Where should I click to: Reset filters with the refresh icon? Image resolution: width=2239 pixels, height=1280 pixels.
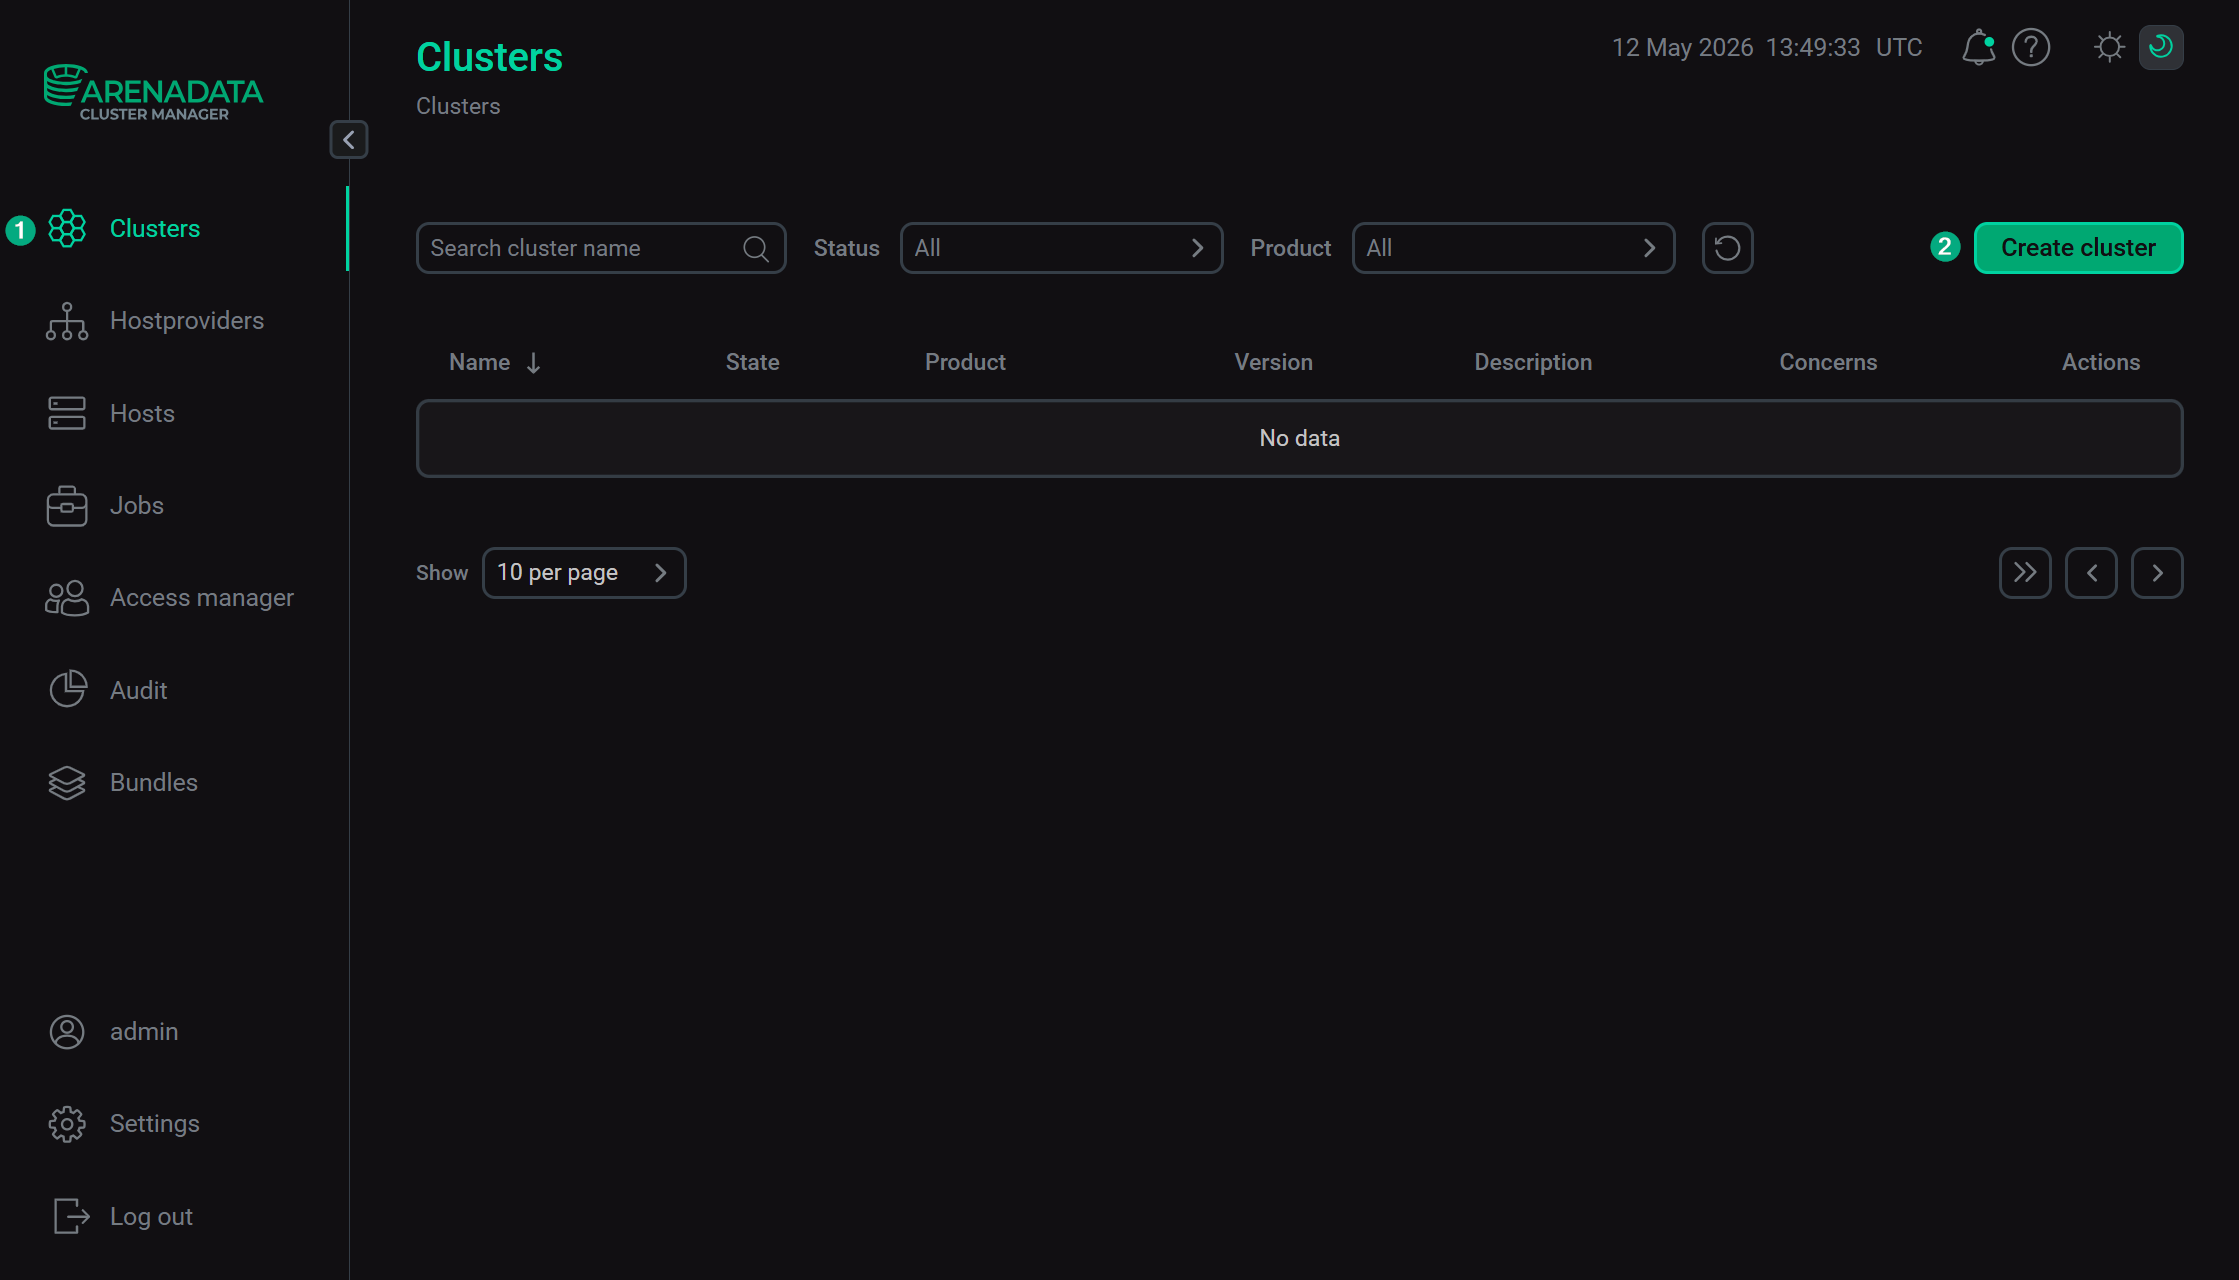pyautogui.click(x=1727, y=248)
